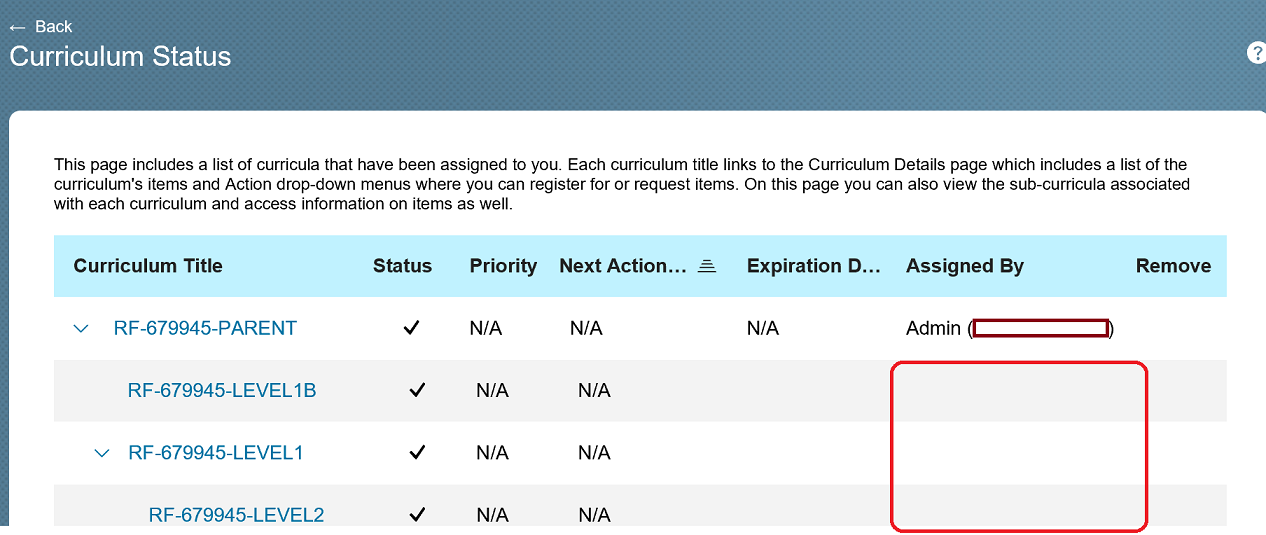Open the RF-679945-LEVEL1 curriculum link

(x=216, y=453)
